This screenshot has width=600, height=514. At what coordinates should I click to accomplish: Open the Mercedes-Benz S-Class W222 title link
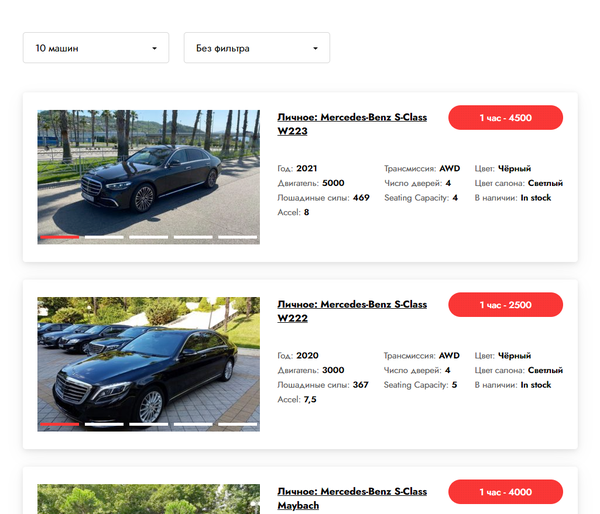pos(352,311)
